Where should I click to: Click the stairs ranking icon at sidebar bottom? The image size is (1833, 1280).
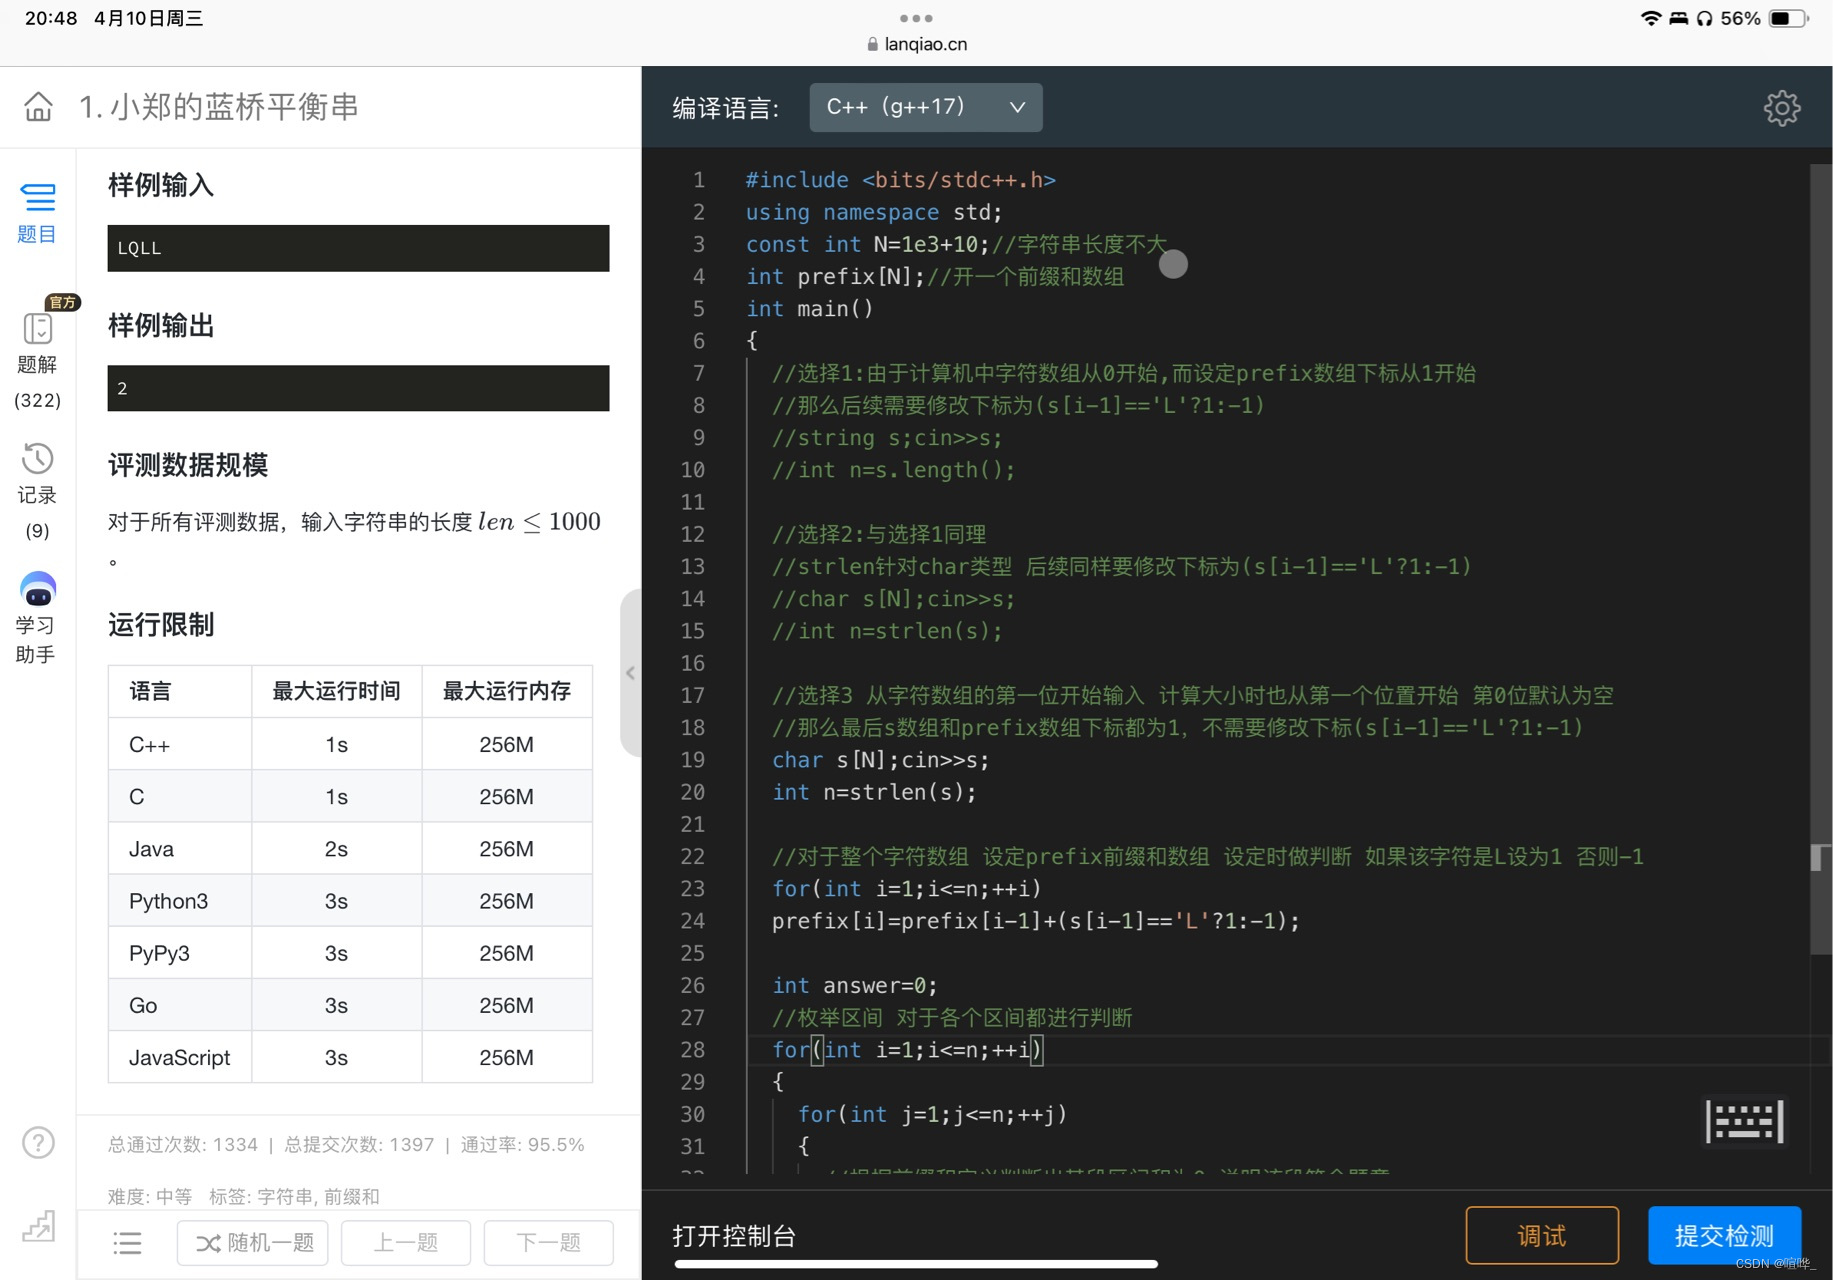tap(38, 1226)
